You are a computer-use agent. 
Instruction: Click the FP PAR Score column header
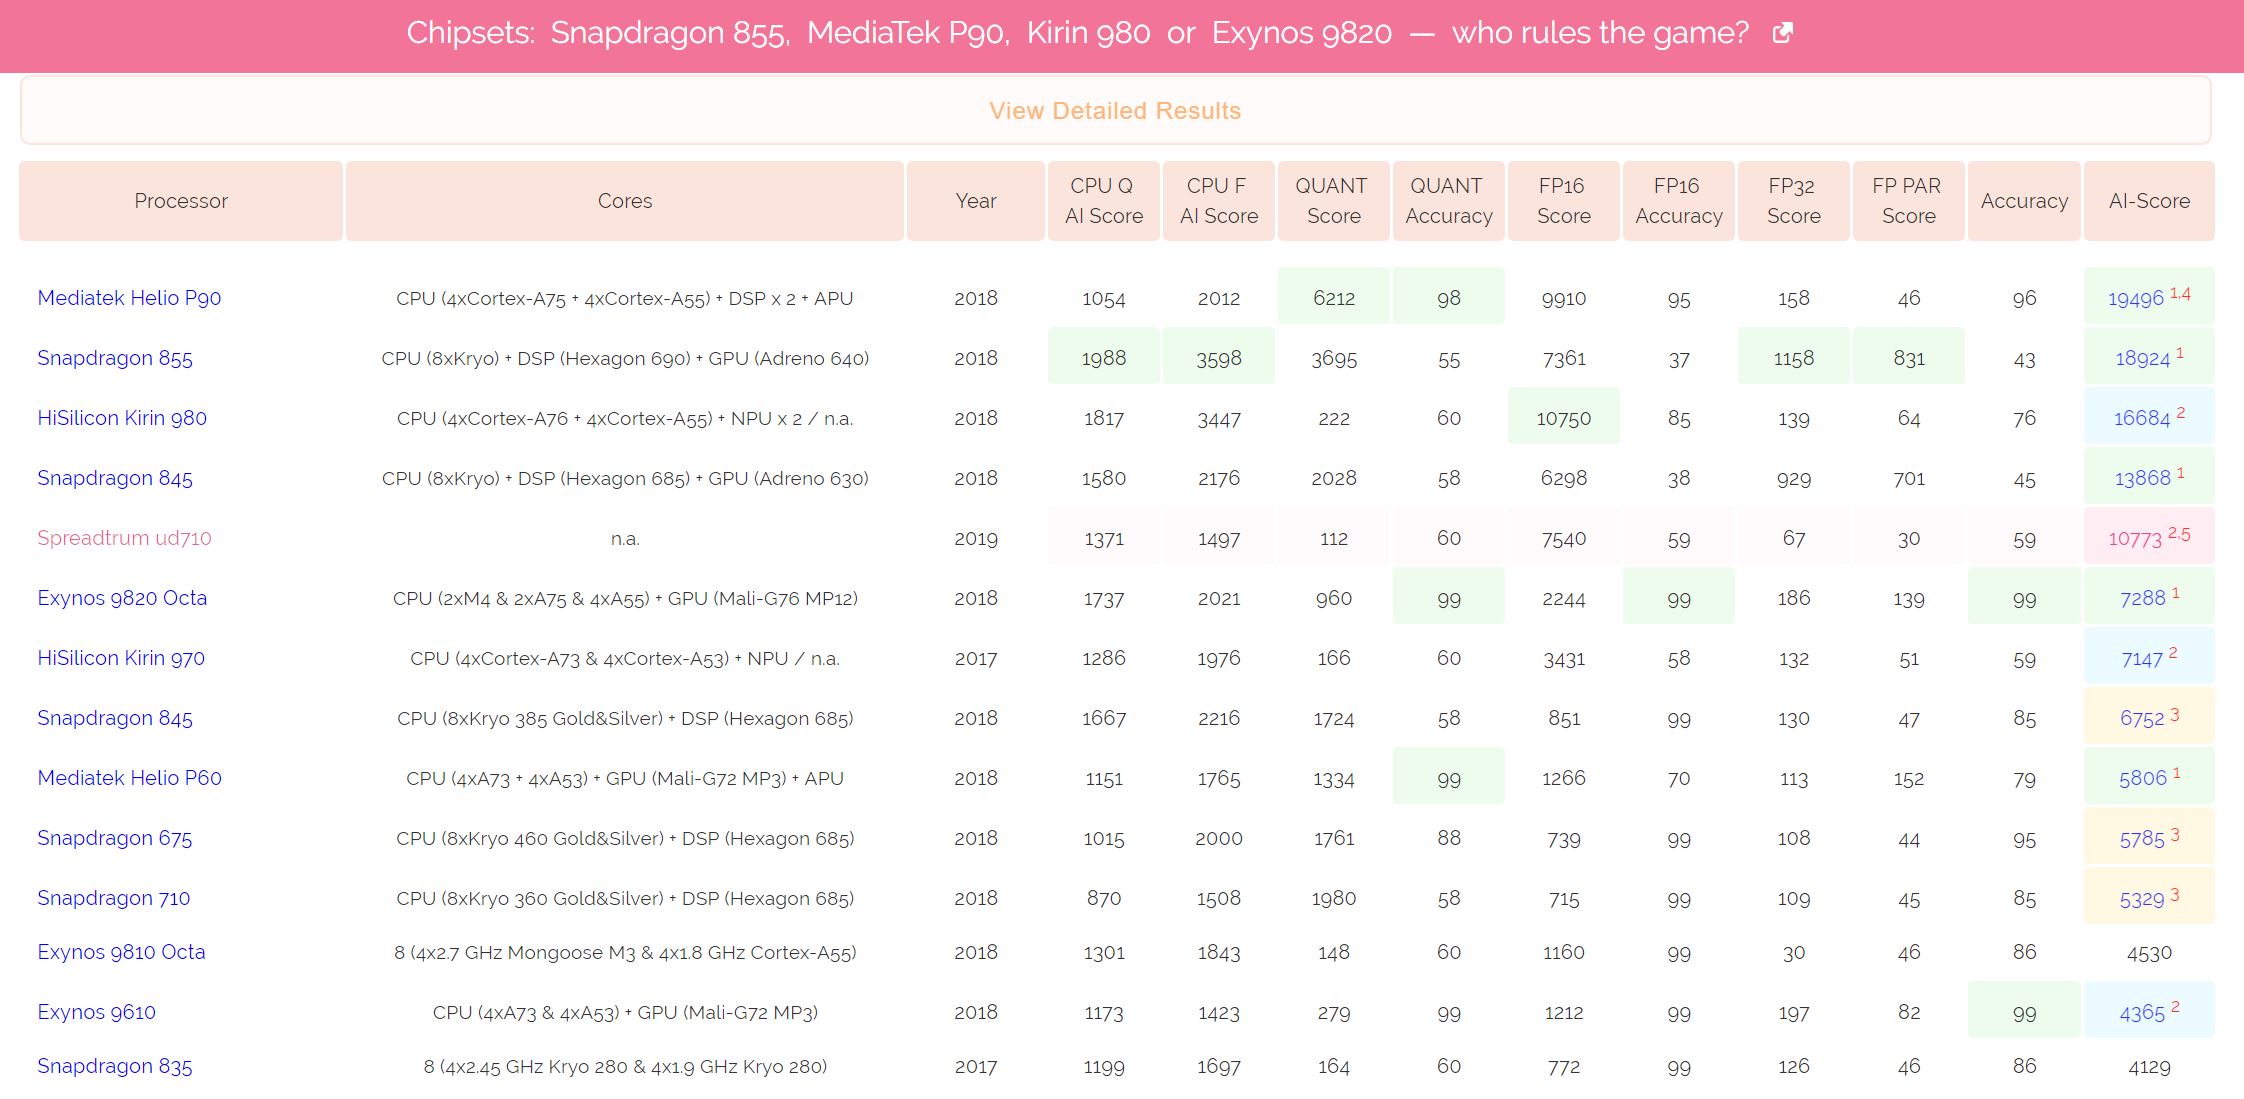(1909, 201)
